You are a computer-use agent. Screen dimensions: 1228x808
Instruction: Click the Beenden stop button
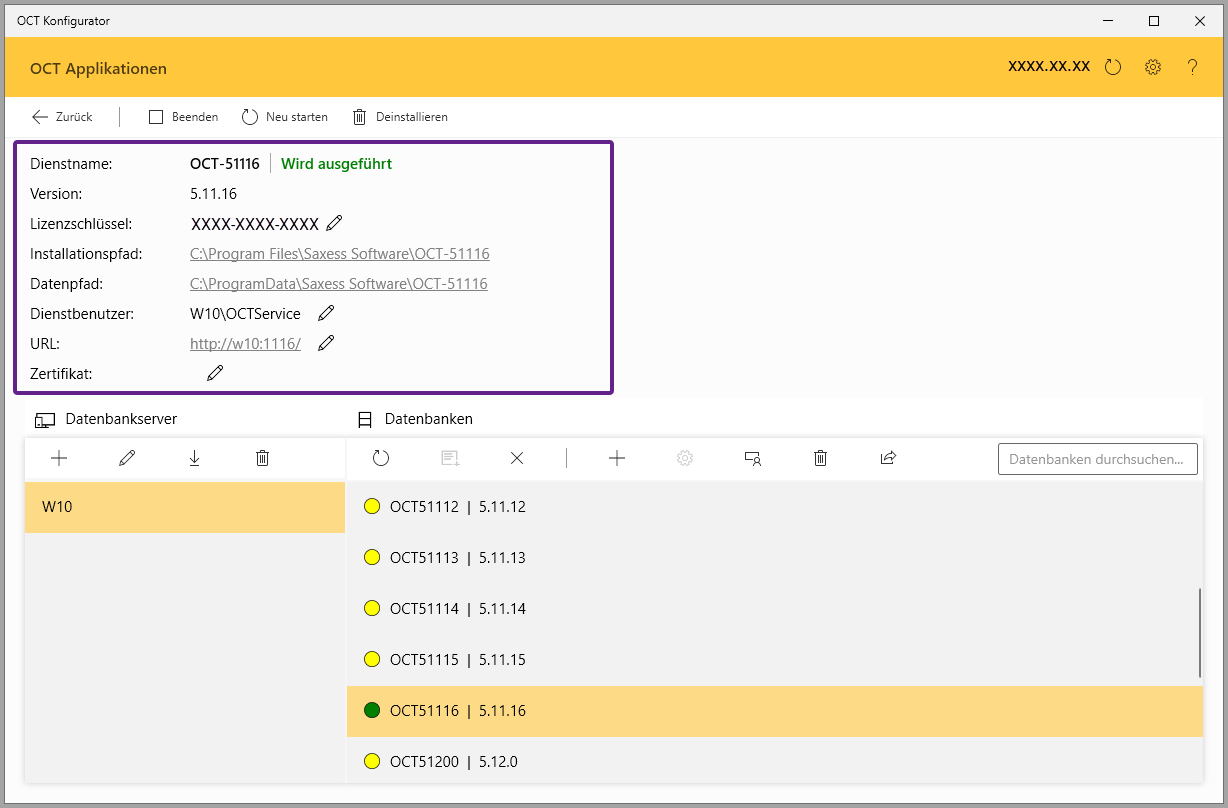[x=184, y=117]
